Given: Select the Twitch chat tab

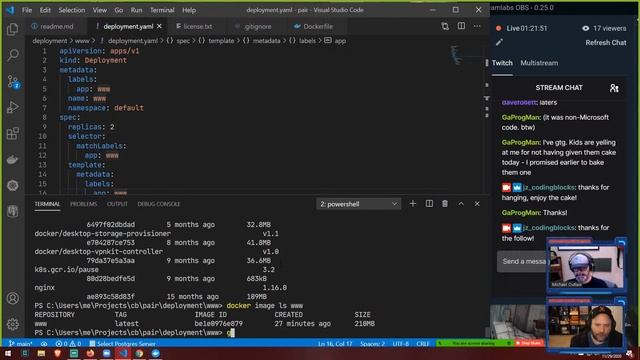Looking at the screenshot, I should pos(502,63).
